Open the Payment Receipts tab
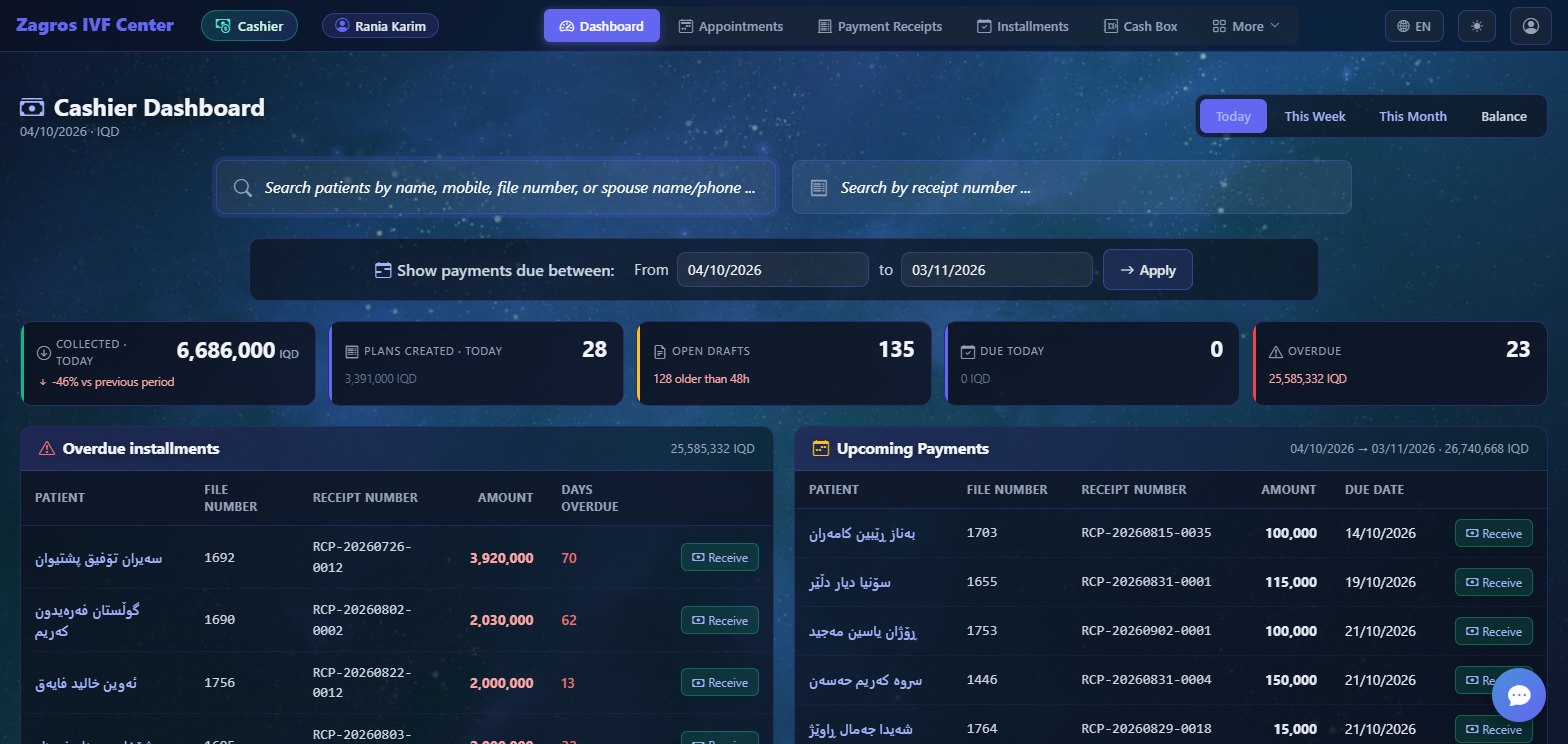The image size is (1568, 744). click(x=880, y=26)
